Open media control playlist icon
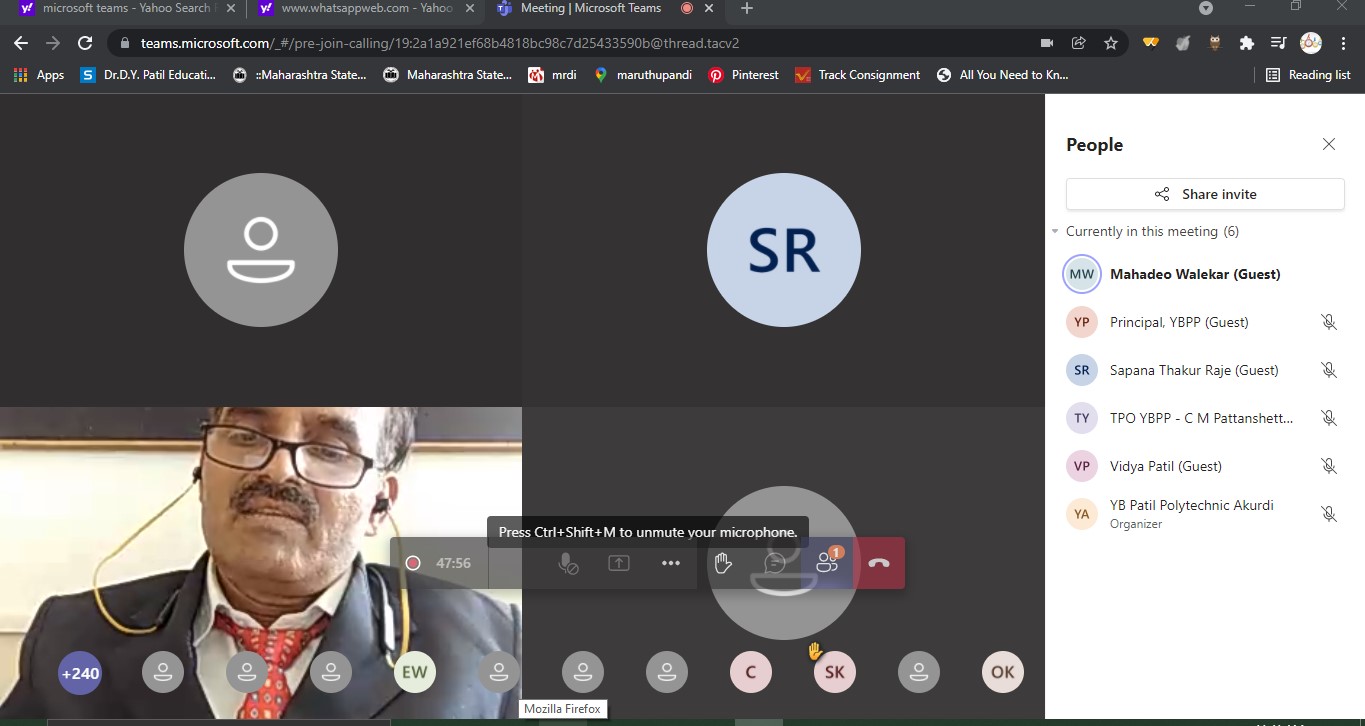 pyautogui.click(x=1278, y=43)
